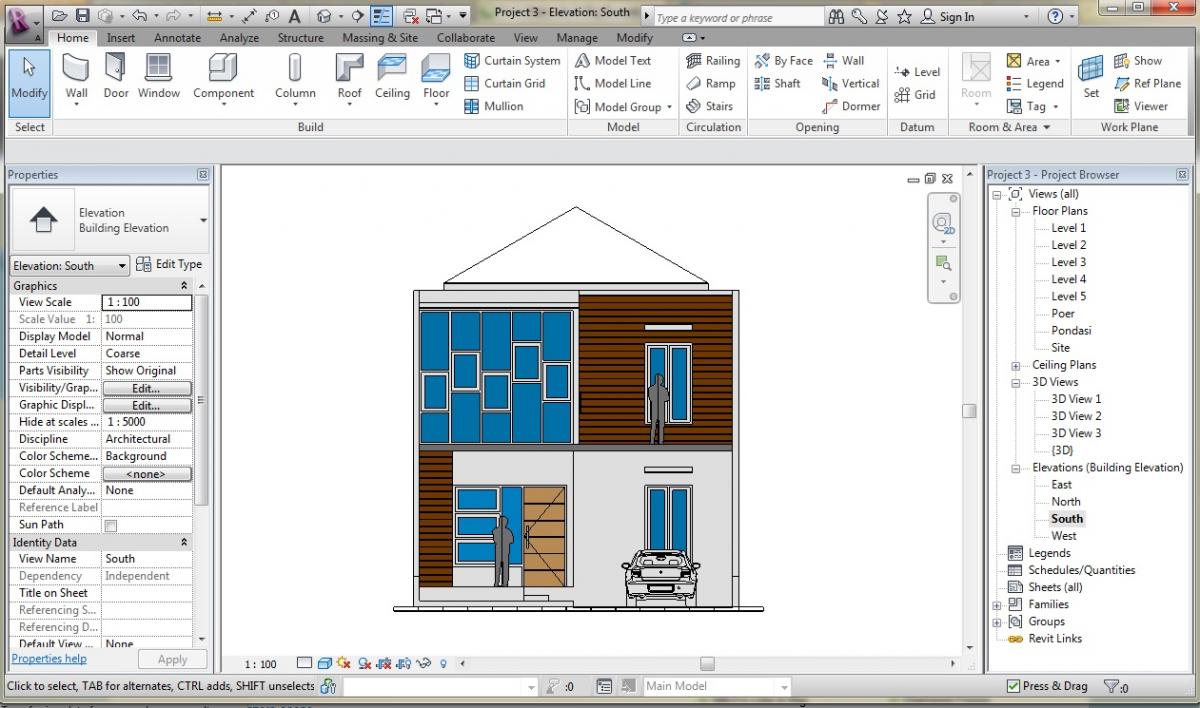
Task: Toggle the Press & Drag checkbox
Action: [1014, 686]
